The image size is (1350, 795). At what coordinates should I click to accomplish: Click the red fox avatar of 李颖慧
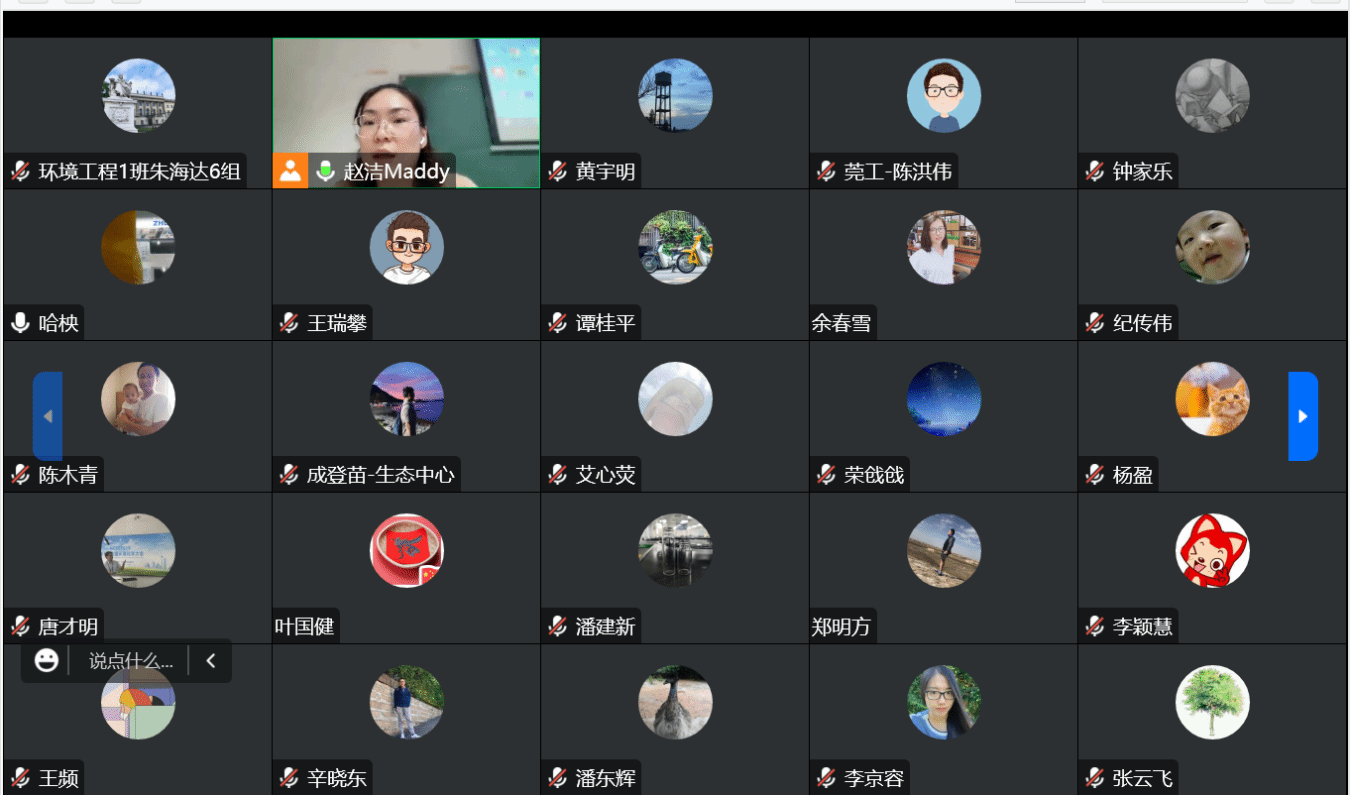(x=1212, y=551)
